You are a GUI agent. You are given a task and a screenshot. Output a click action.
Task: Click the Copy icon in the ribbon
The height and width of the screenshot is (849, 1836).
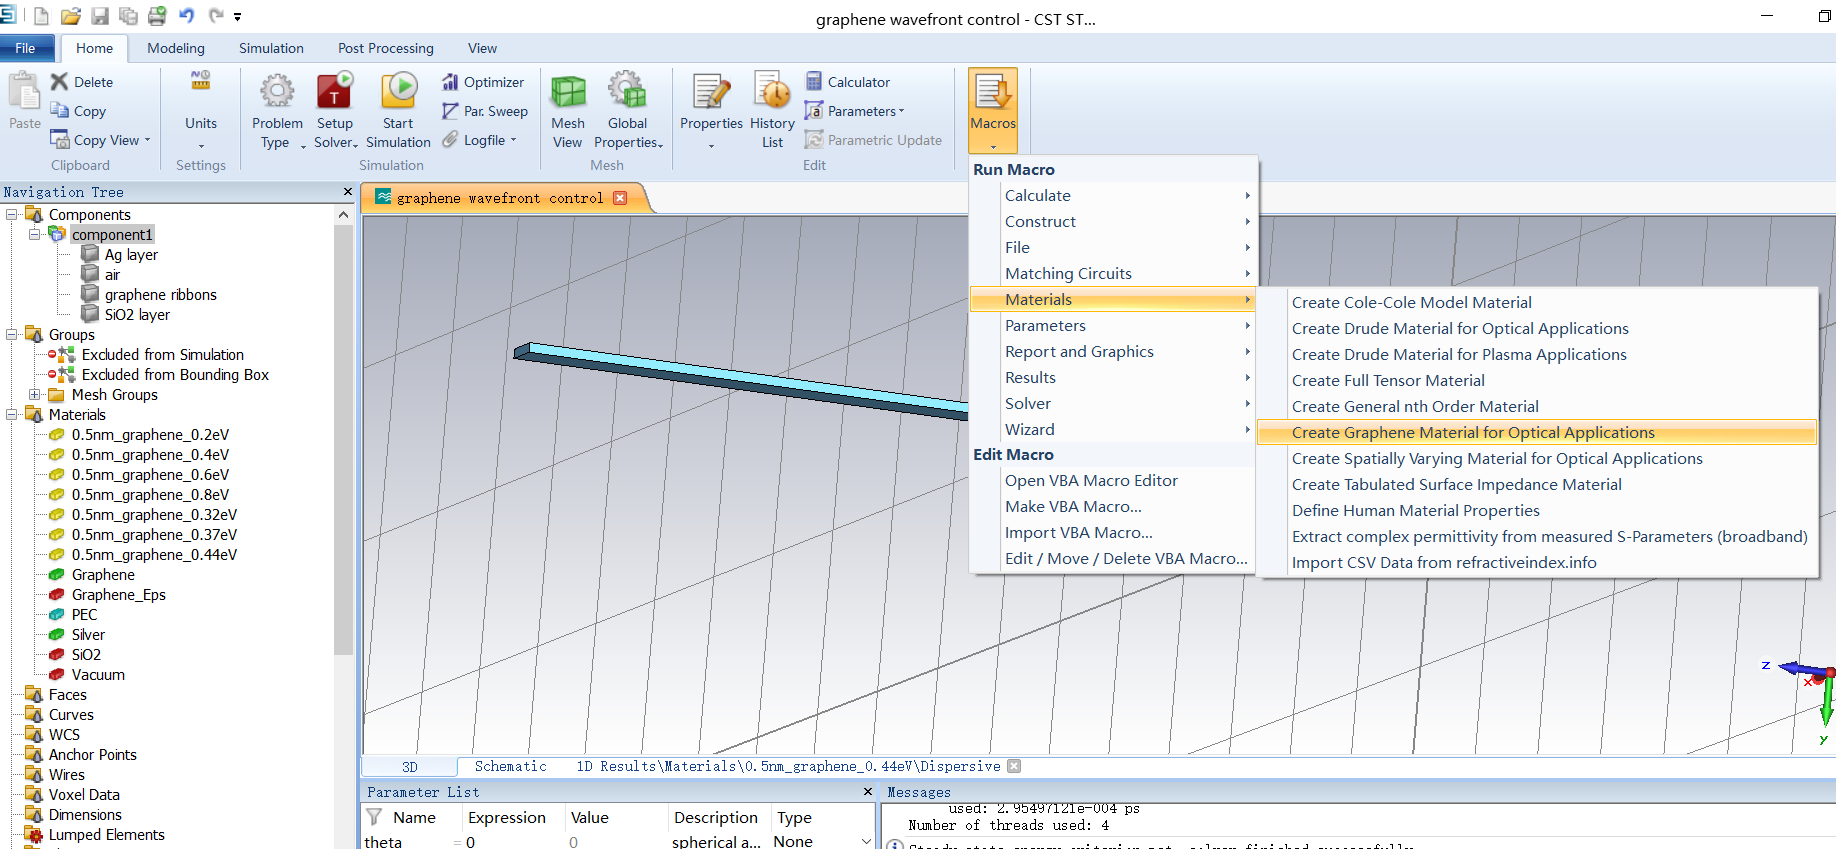[59, 111]
